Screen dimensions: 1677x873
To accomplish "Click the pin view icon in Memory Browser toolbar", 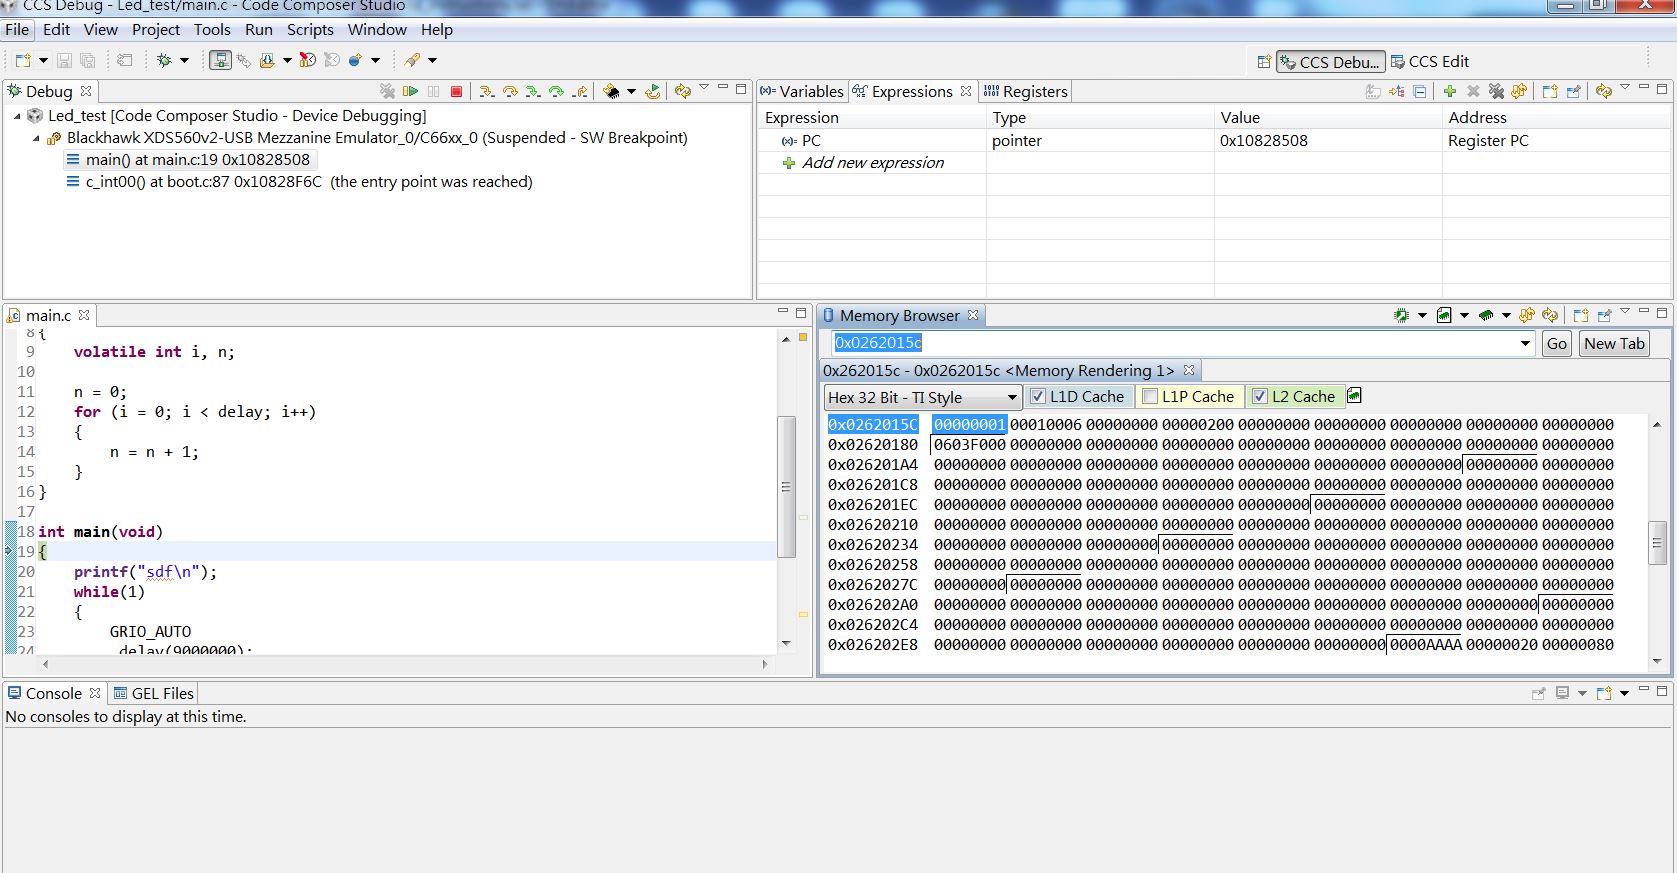I will coord(1604,315).
